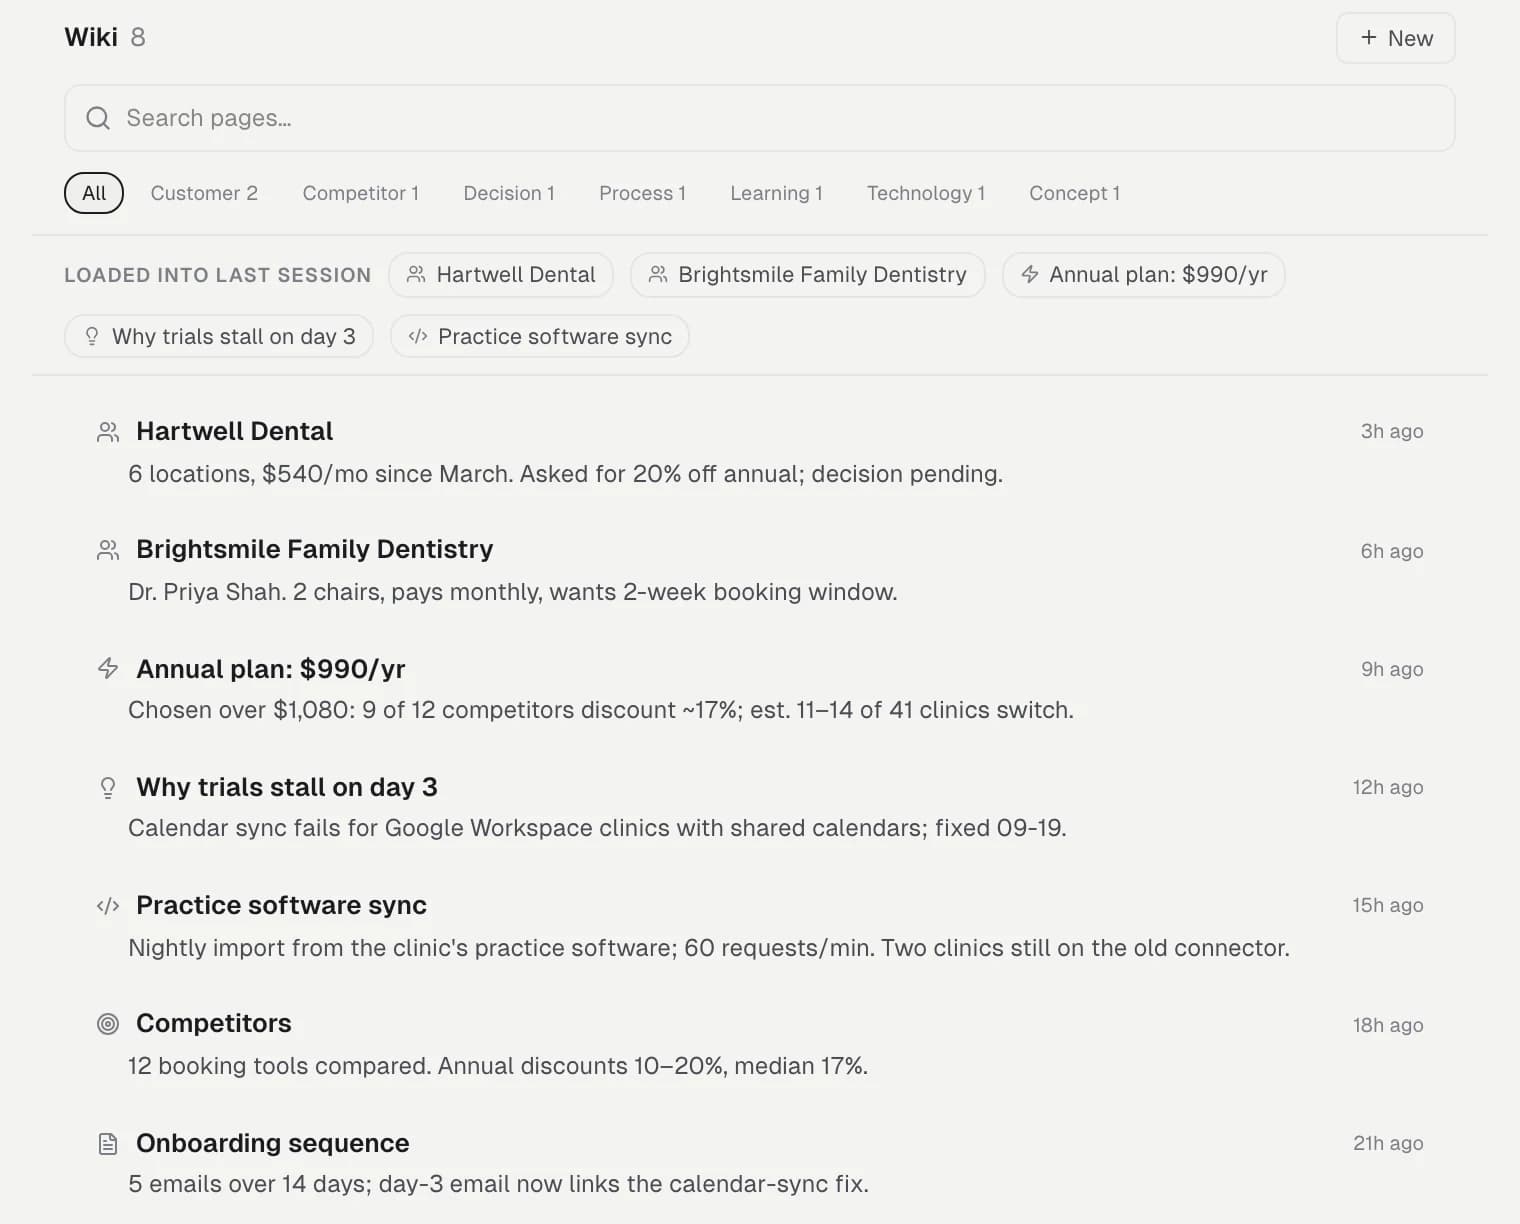Filter pages by Technology
The height and width of the screenshot is (1224, 1520).
coord(926,193)
